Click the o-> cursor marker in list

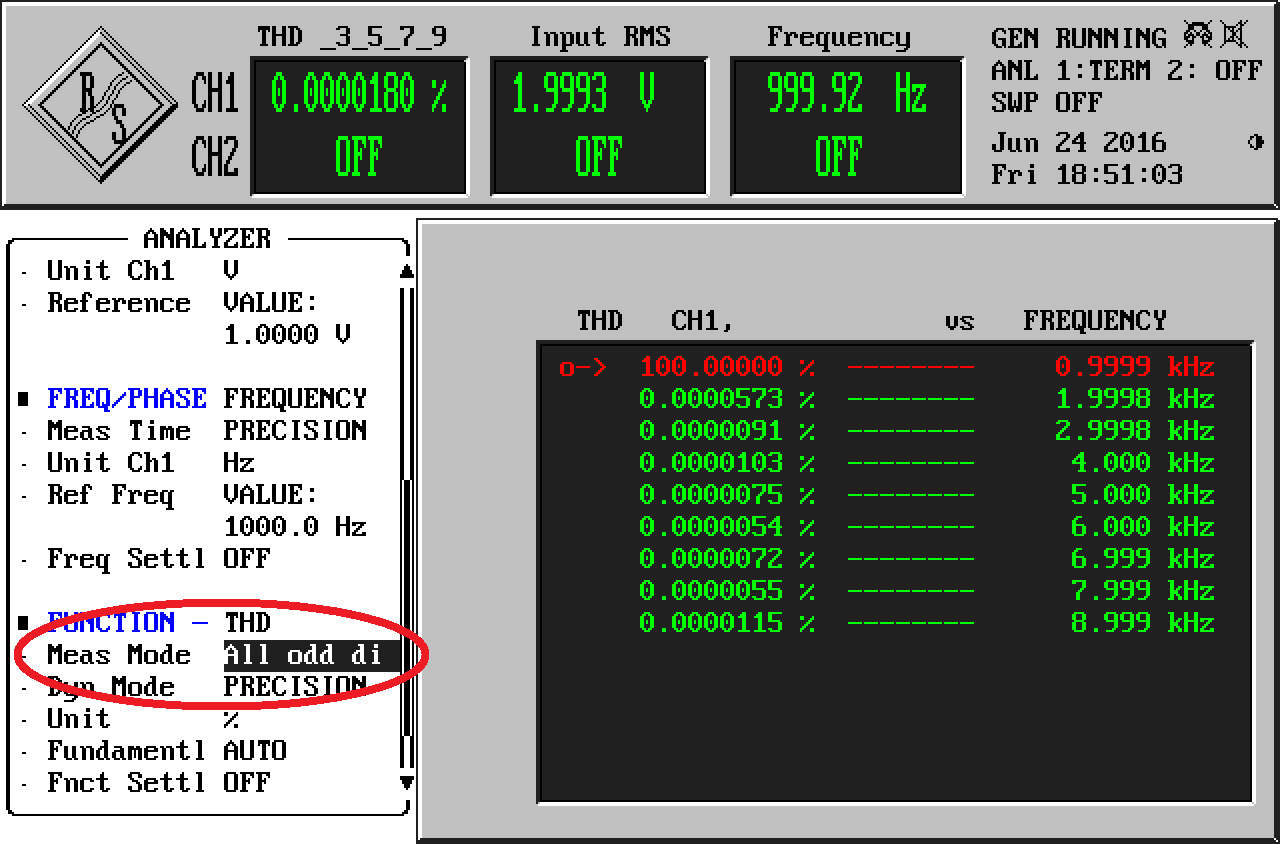coord(583,367)
